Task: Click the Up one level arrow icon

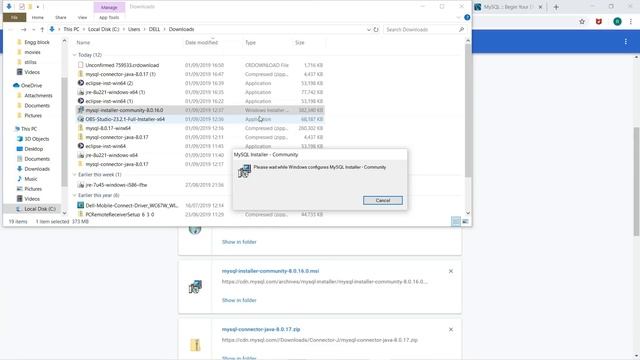Action: pyautogui.click(x=42, y=29)
